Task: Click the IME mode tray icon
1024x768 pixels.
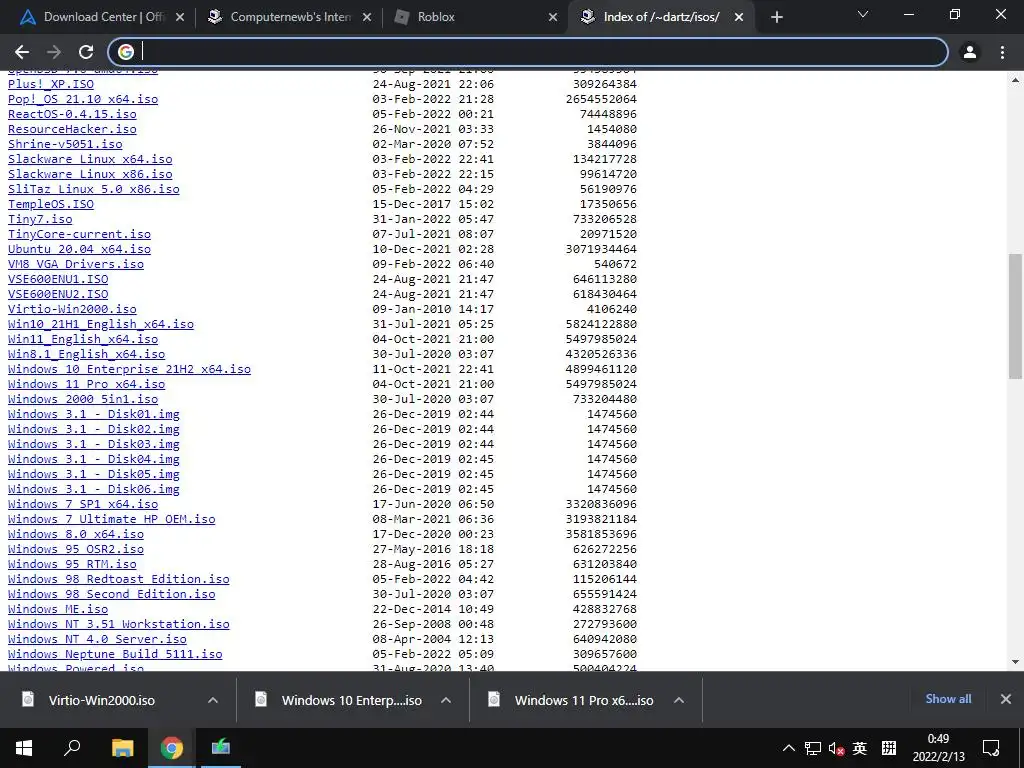Action: click(x=889, y=748)
